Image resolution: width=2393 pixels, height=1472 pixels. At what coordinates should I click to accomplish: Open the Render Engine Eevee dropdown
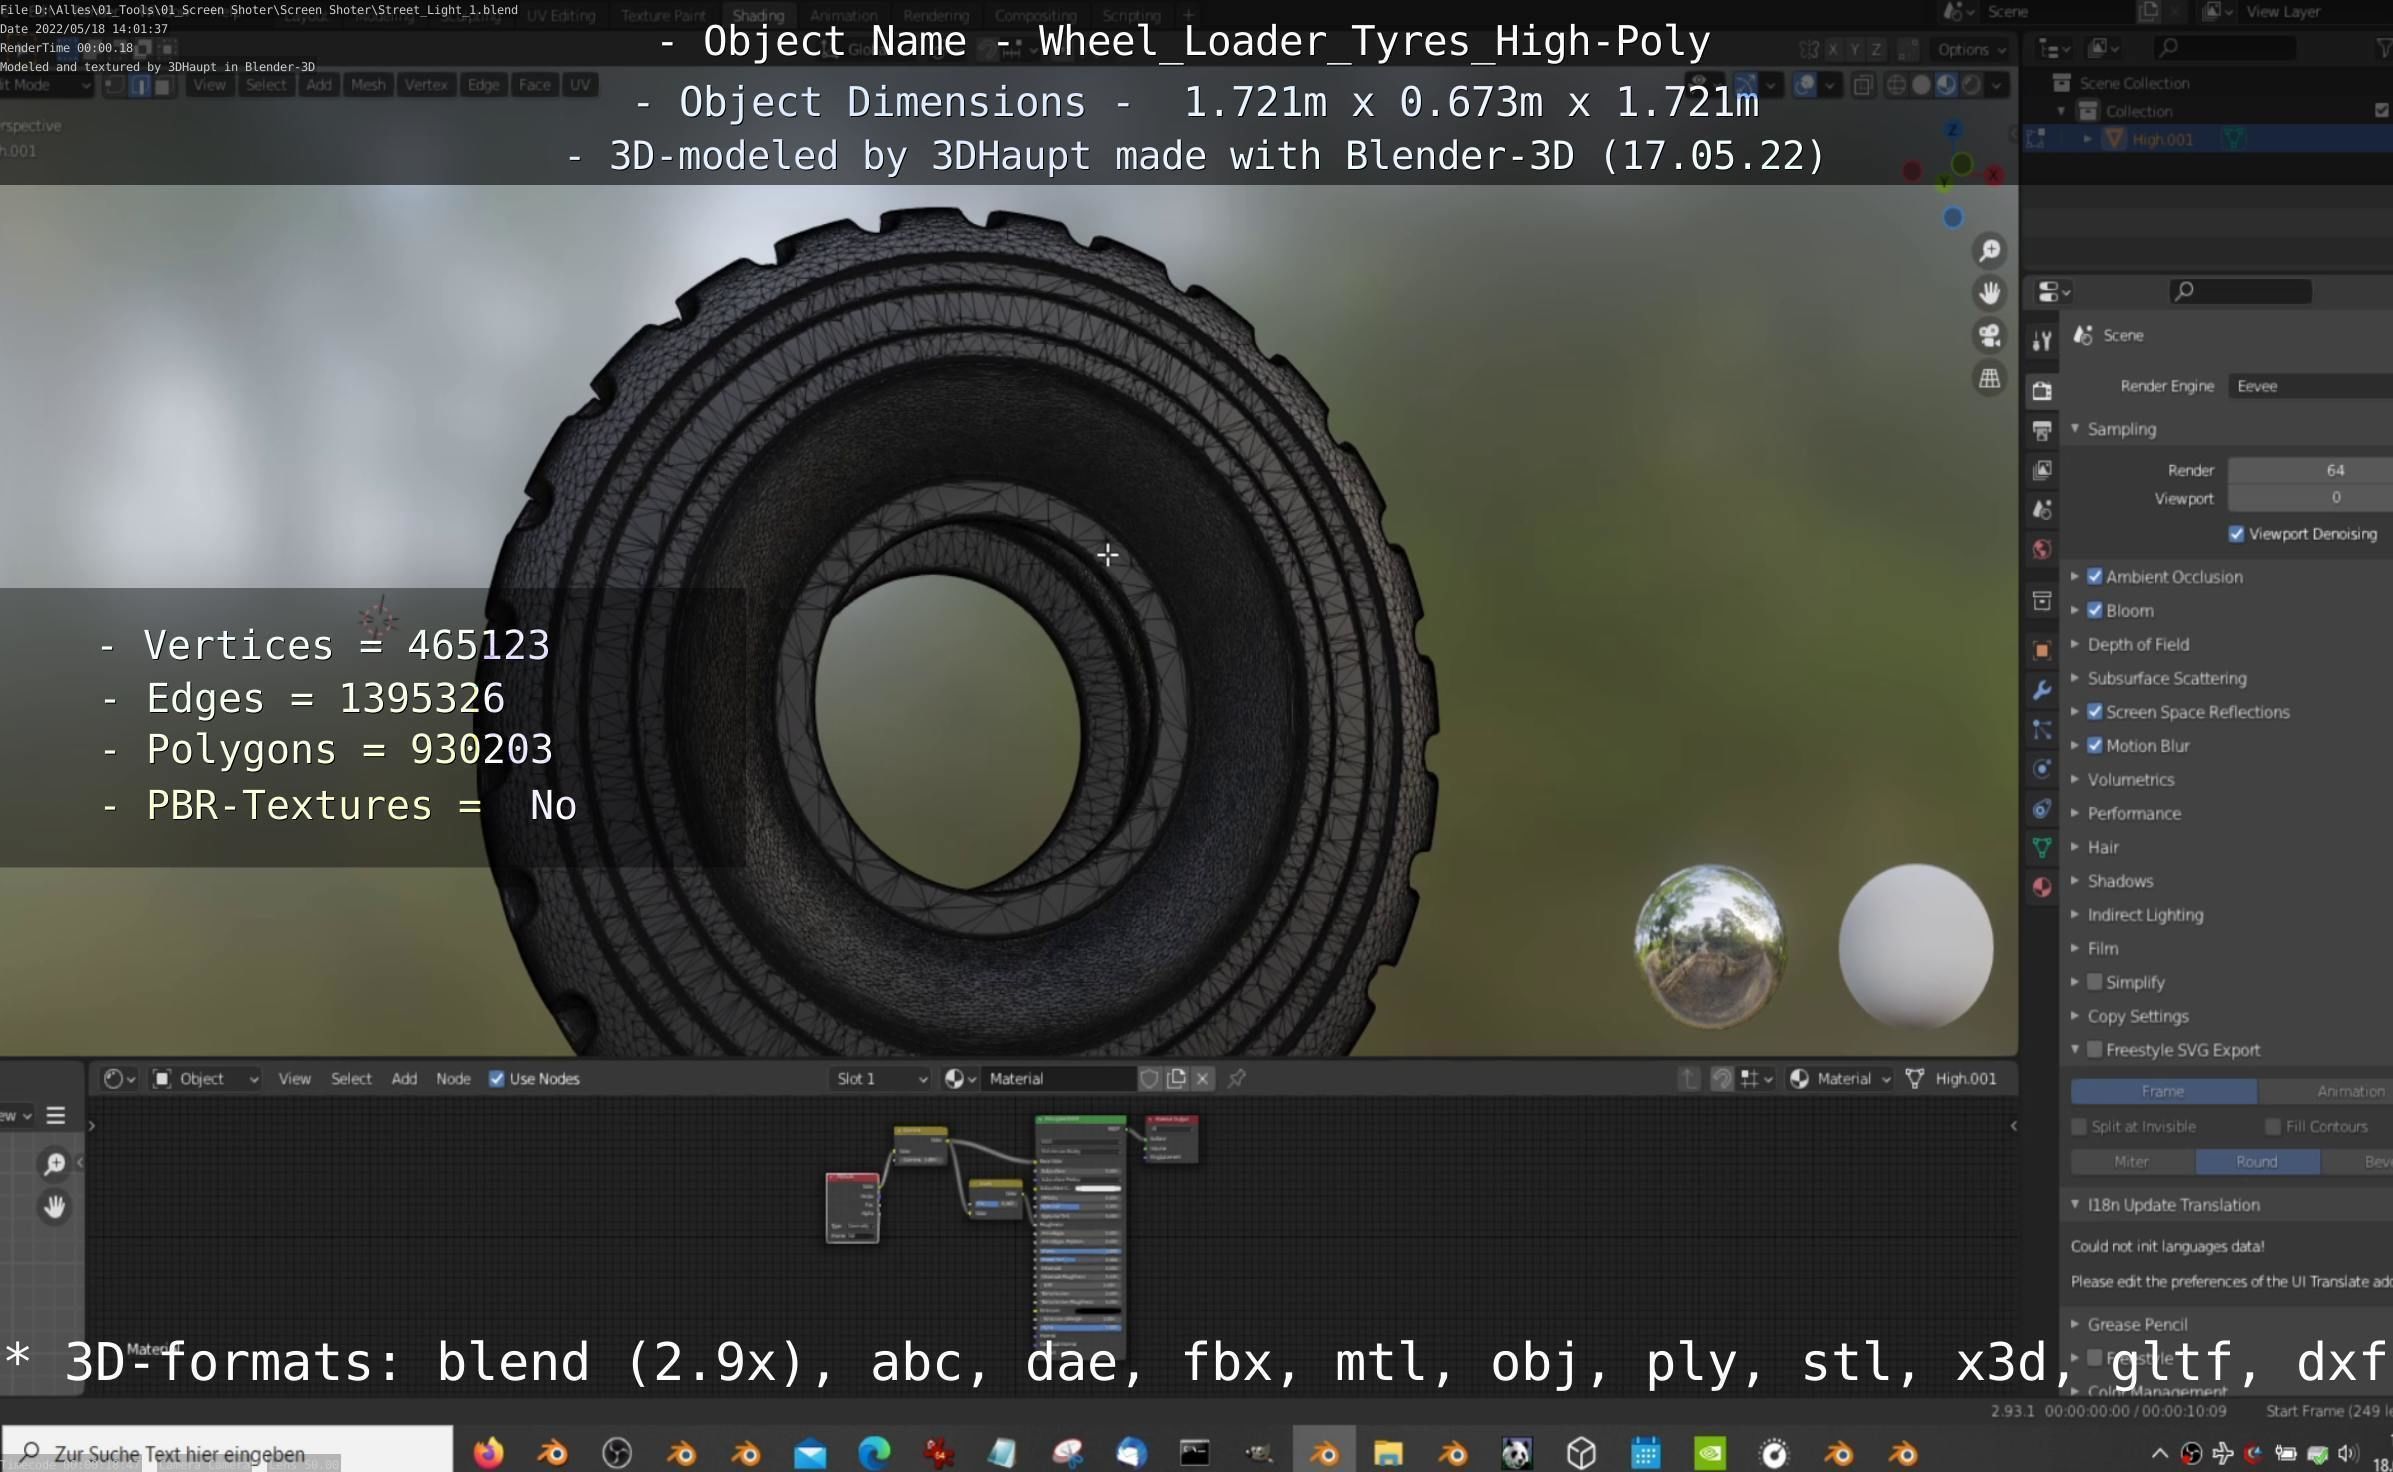point(2310,386)
